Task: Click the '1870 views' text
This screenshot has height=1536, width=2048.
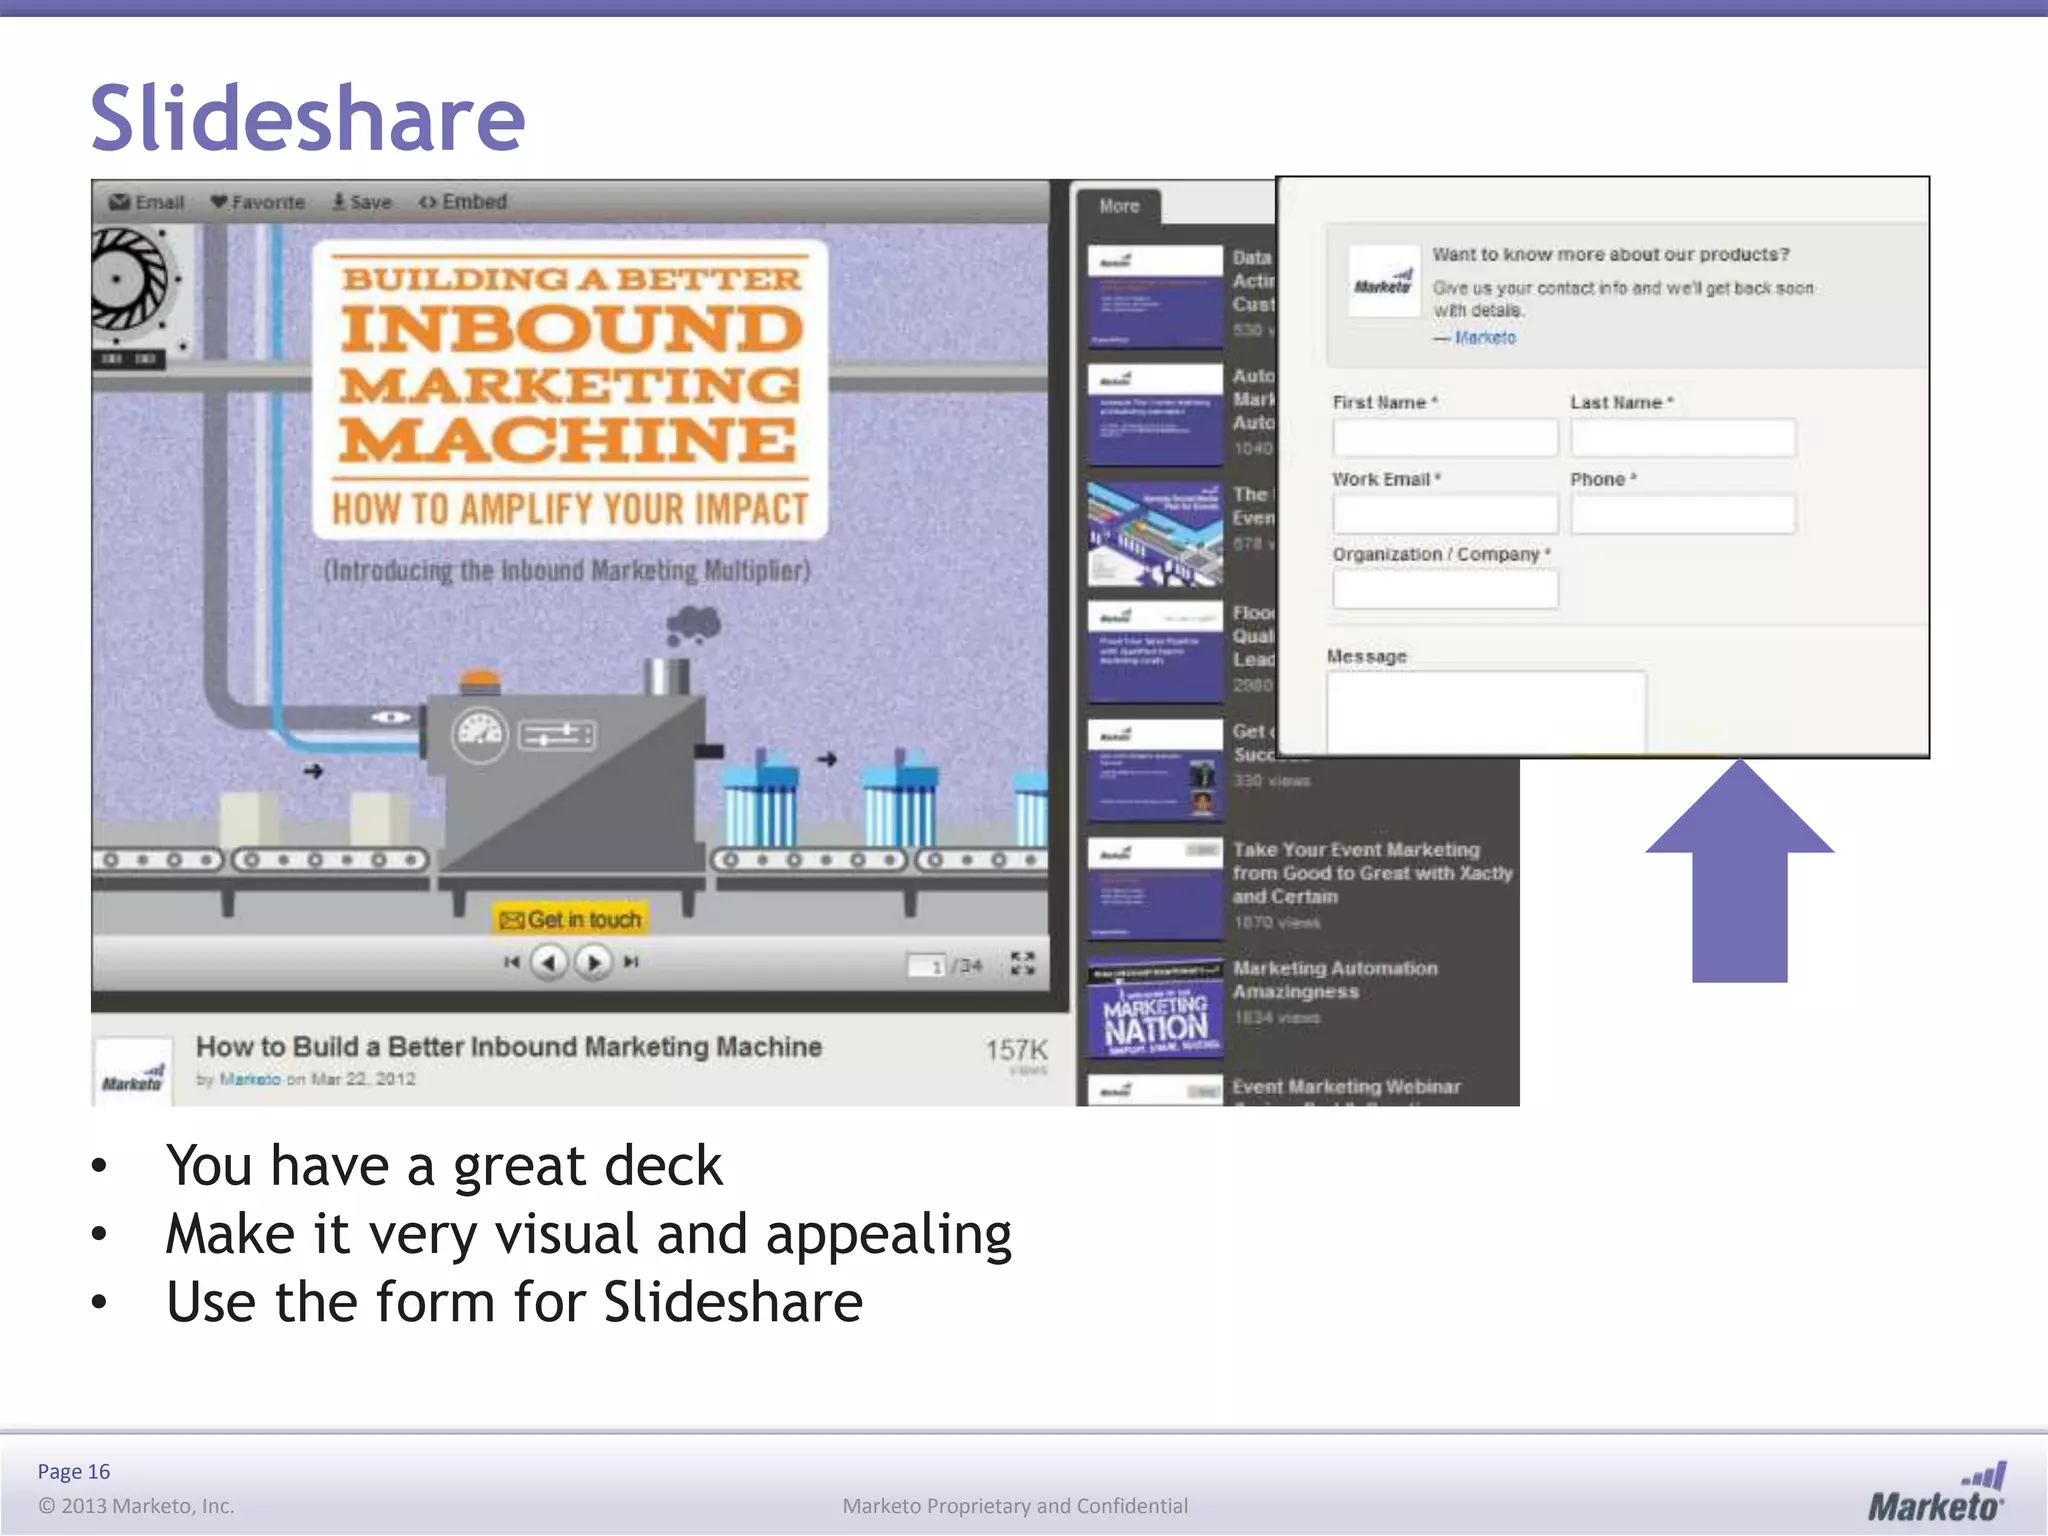Action: [x=1276, y=923]
